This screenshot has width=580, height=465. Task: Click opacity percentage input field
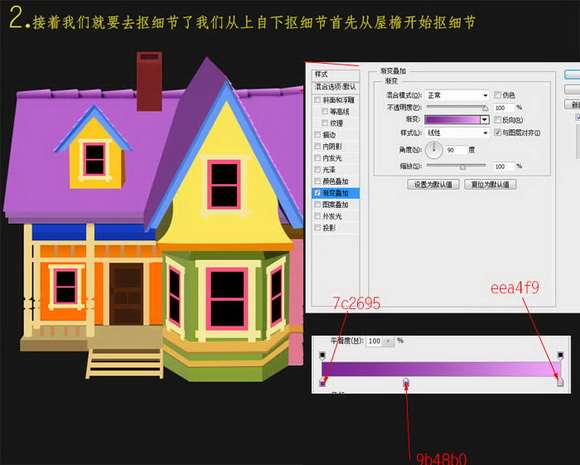(x=503, y=108)
